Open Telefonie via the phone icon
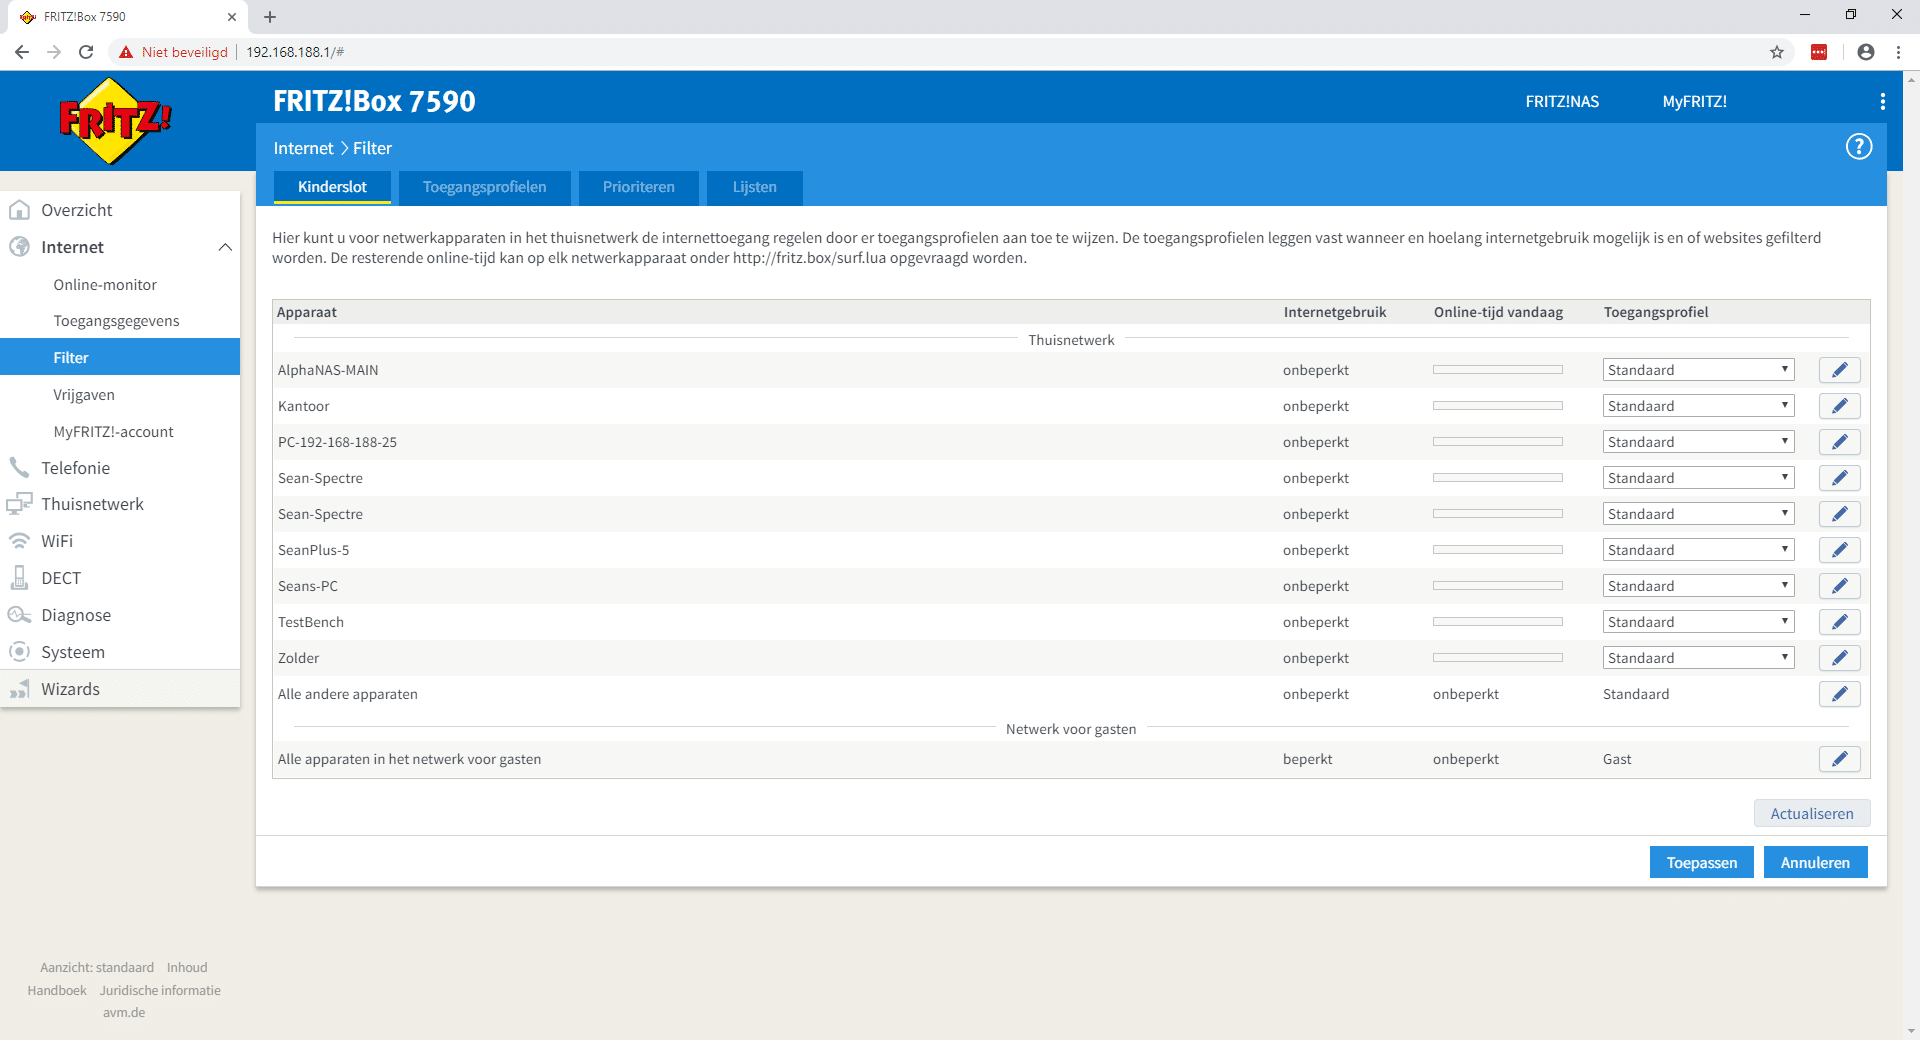Viewport: 1920px width, 1040px height. 19,467
